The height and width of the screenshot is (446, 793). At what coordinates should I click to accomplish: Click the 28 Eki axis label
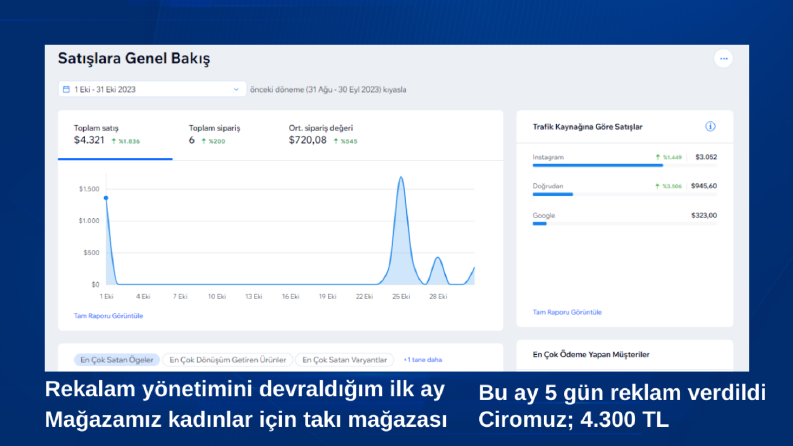coord(438,296)
